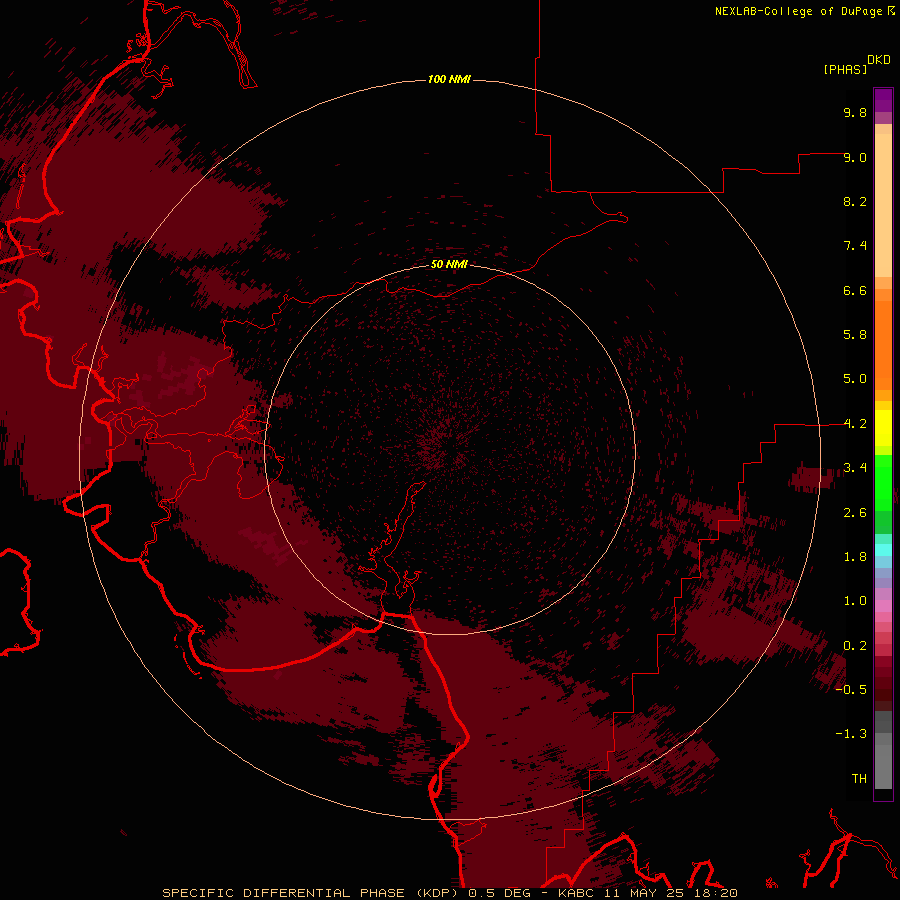
Task: Click the 100 NMI range ring label
Action: 449,79
